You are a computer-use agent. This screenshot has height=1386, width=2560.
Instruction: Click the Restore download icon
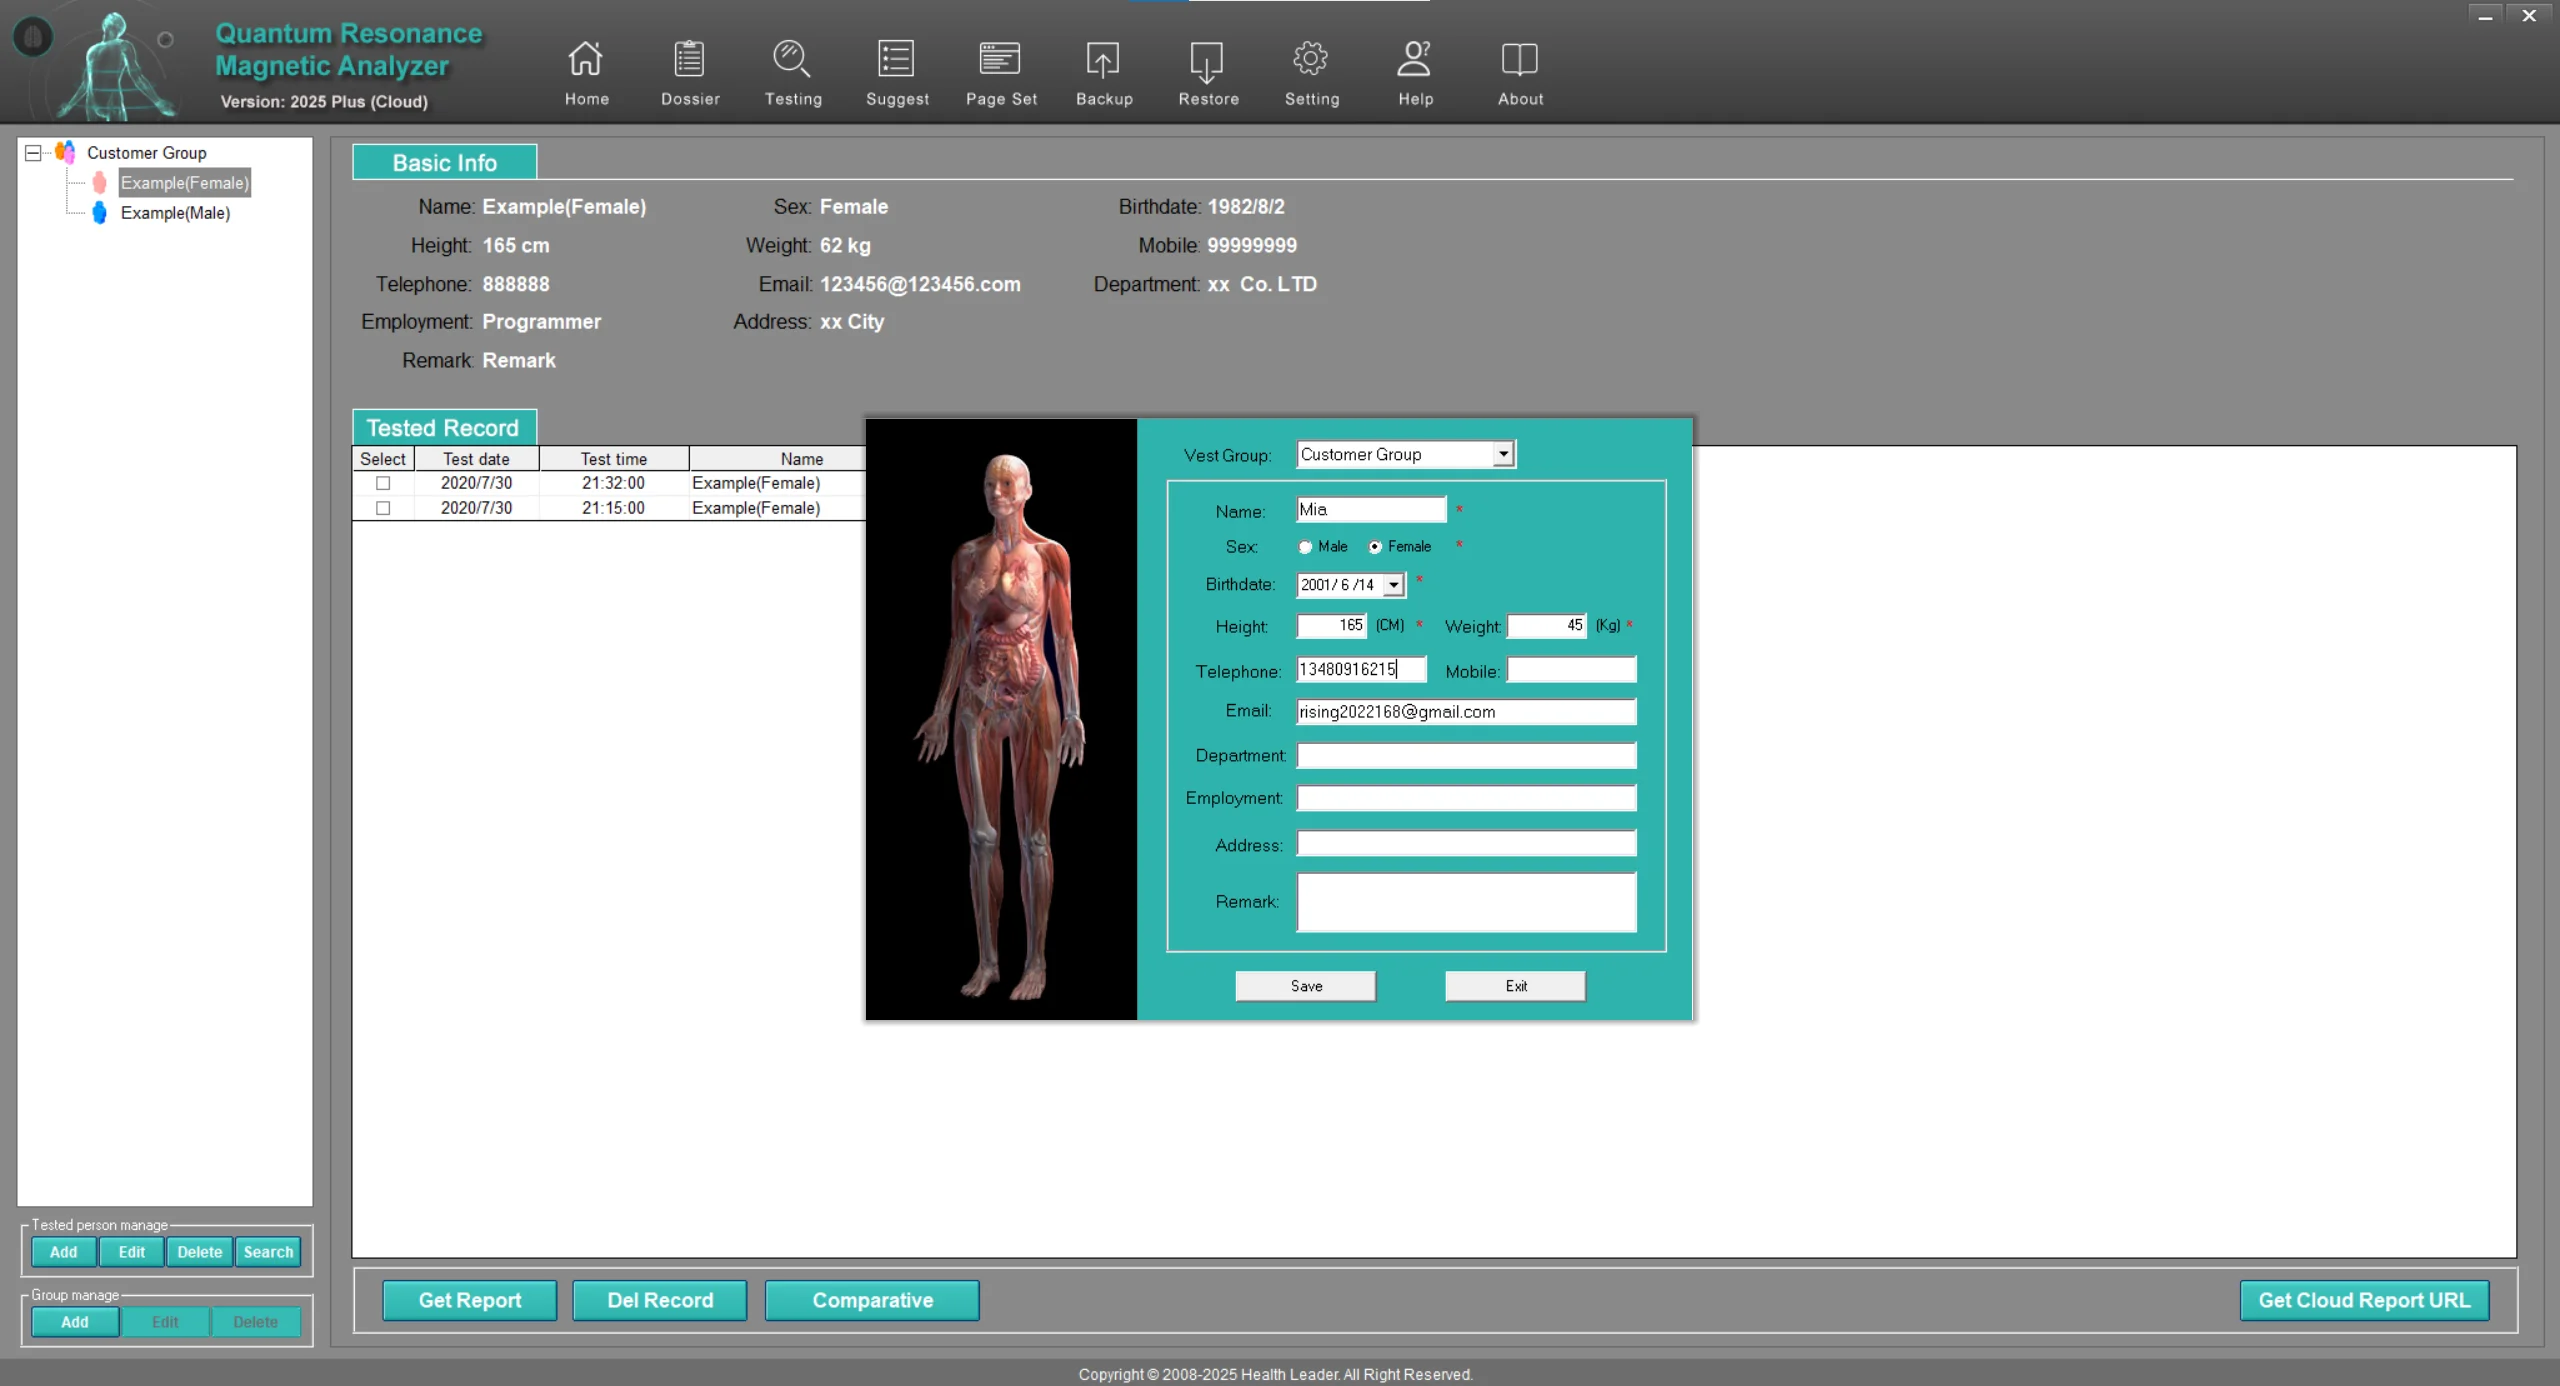[1207, 62]
